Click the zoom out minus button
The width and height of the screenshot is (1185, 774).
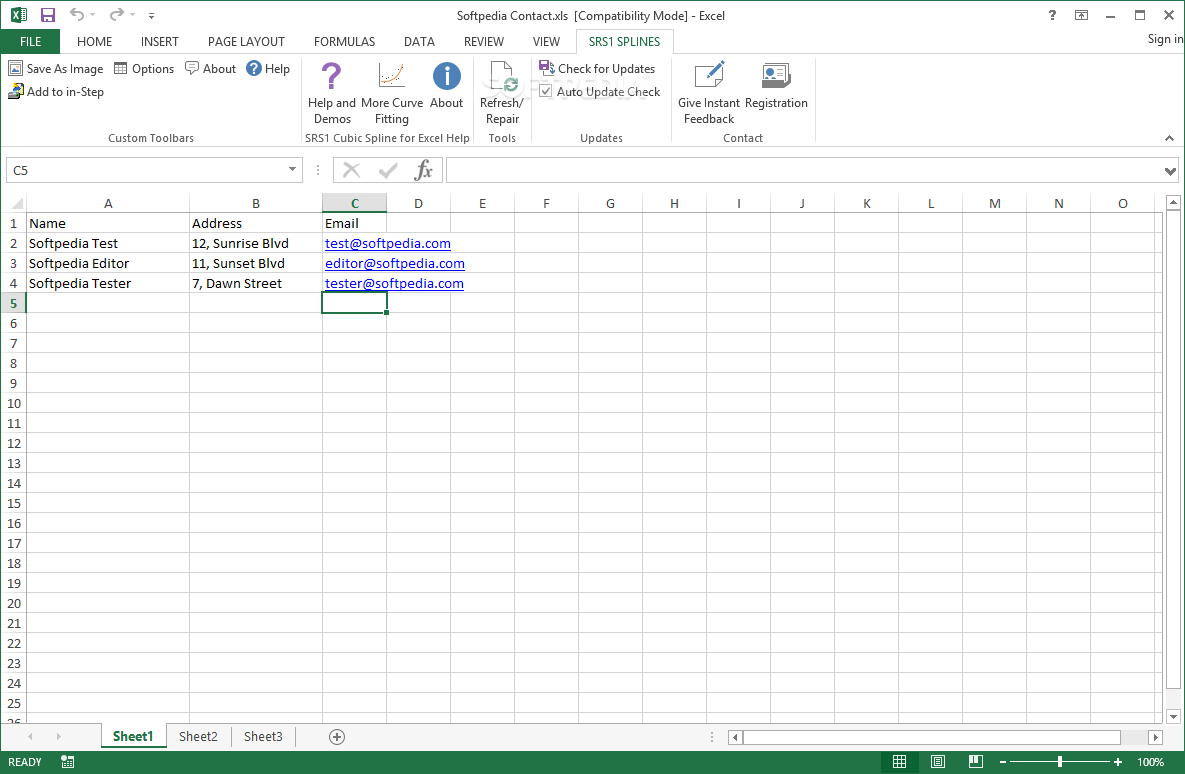1003,762
